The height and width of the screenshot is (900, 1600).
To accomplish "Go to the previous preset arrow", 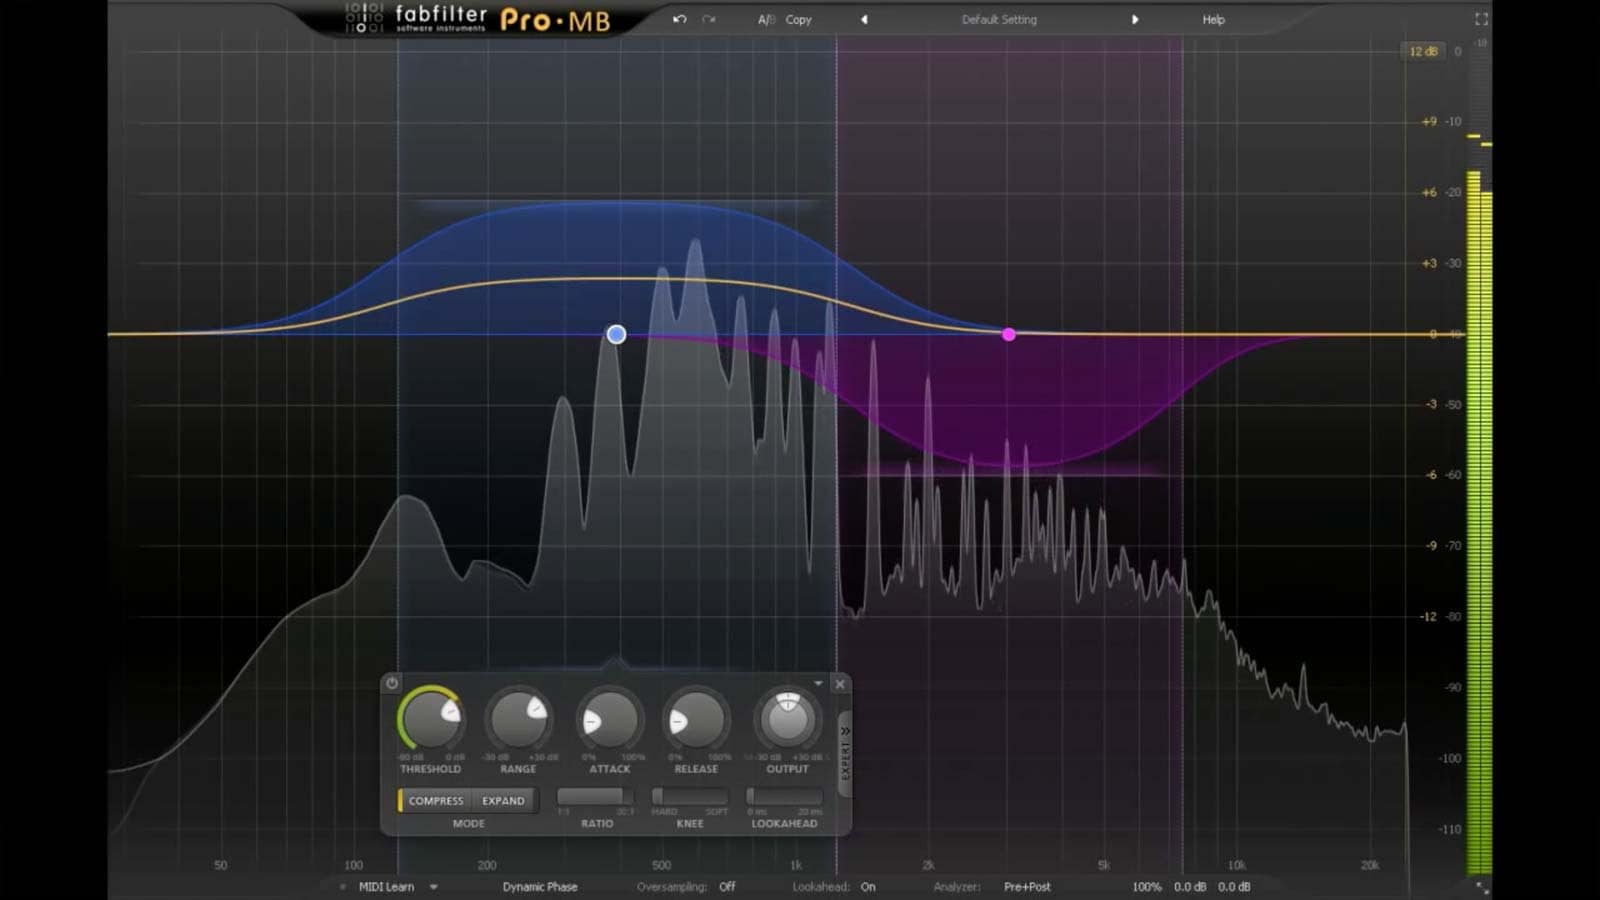I will point(864,19).
